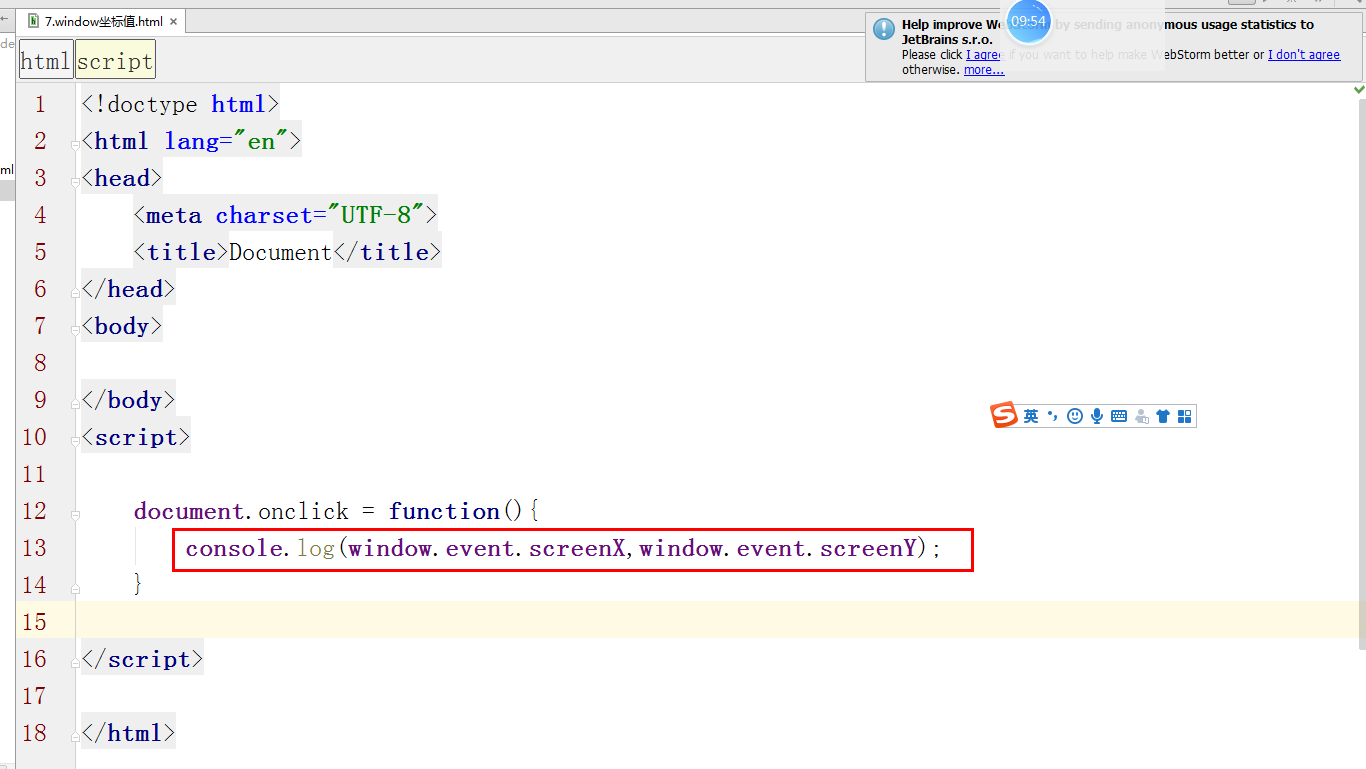Image resolution: width=1366 pixels, height=769 pixels.
Task: Click the "<!doctype html>" line
Action: [x=181, y=104]
